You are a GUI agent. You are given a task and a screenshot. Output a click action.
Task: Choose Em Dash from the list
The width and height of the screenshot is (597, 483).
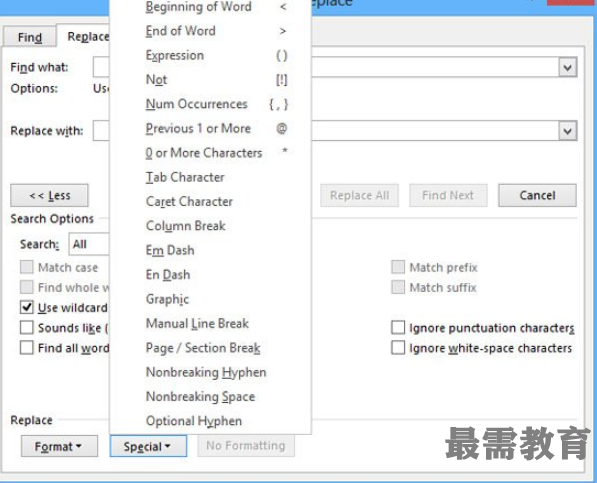tap(211, 250)
